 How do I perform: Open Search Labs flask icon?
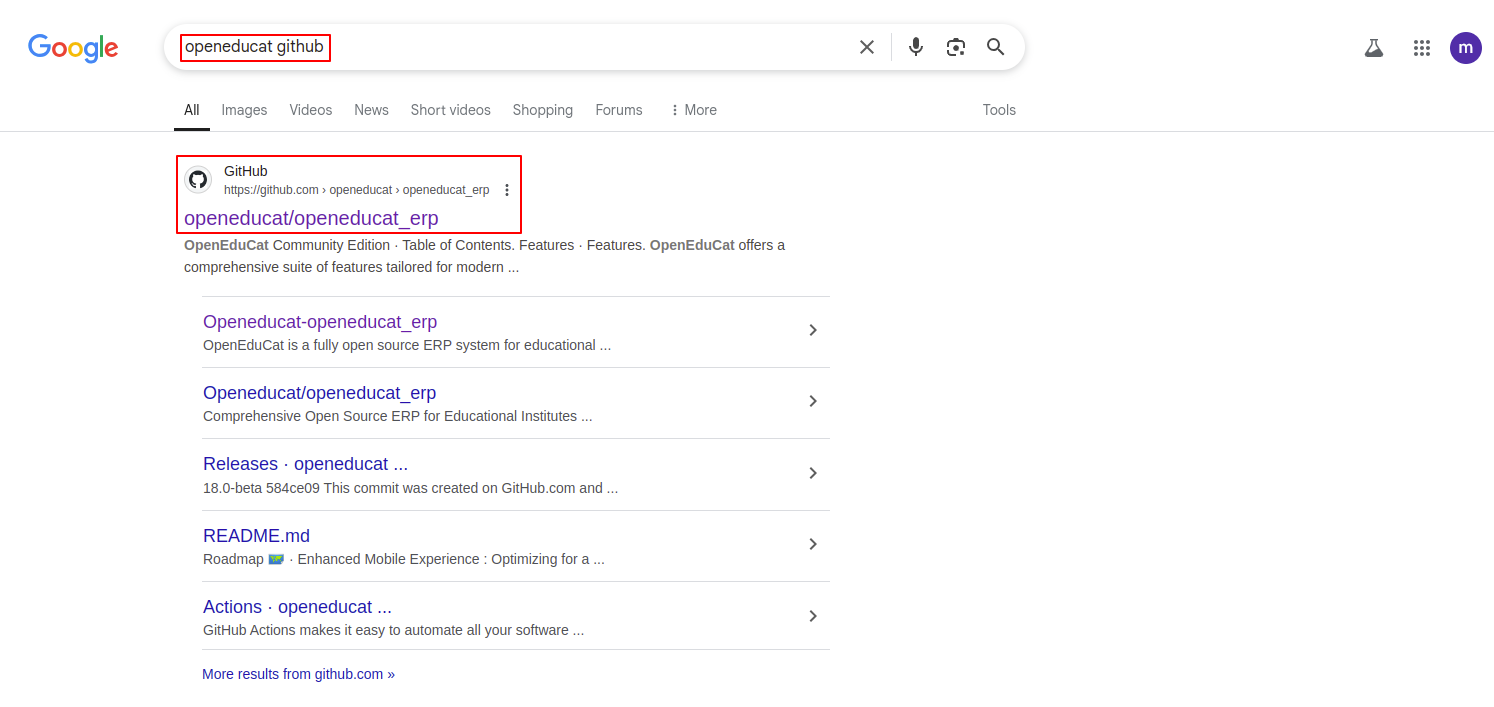[x=1374, y=48]
